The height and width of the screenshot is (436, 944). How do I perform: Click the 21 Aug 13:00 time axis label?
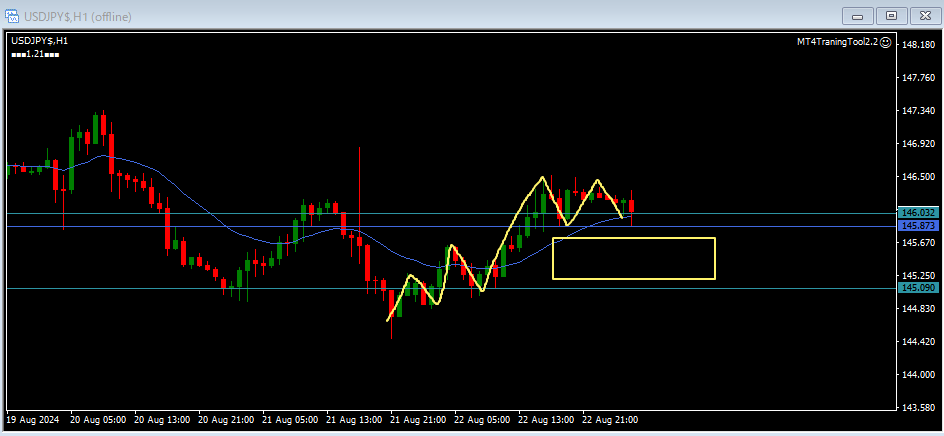[x=355, y=420]
